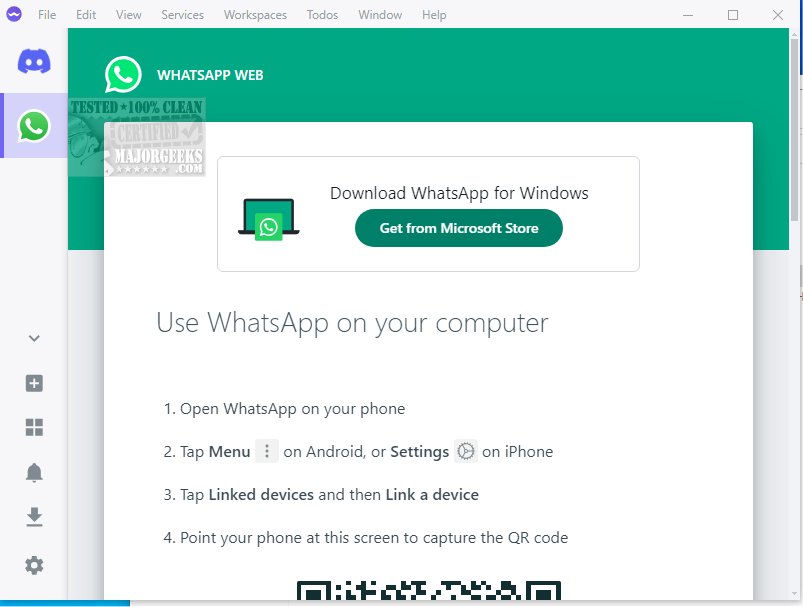Open the Workspaces menu

click(x=255, y=15)
